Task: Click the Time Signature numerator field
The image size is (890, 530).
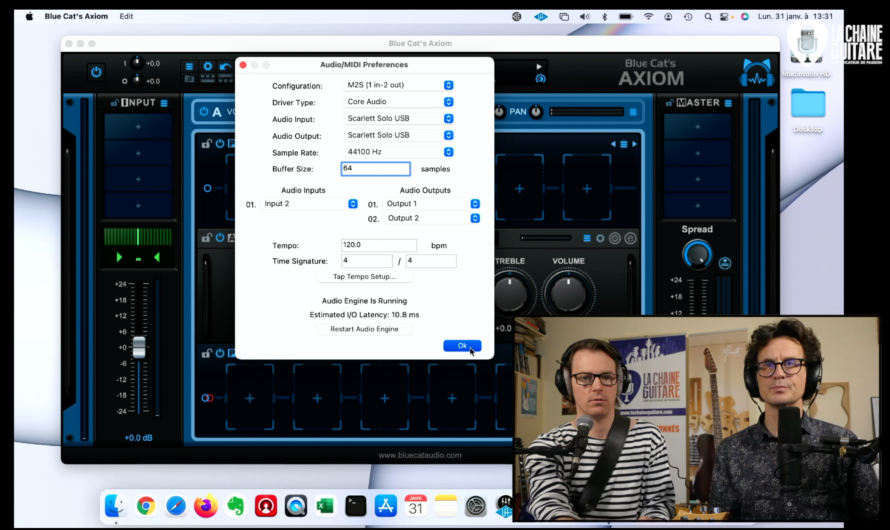Action: tap(367, 261)
